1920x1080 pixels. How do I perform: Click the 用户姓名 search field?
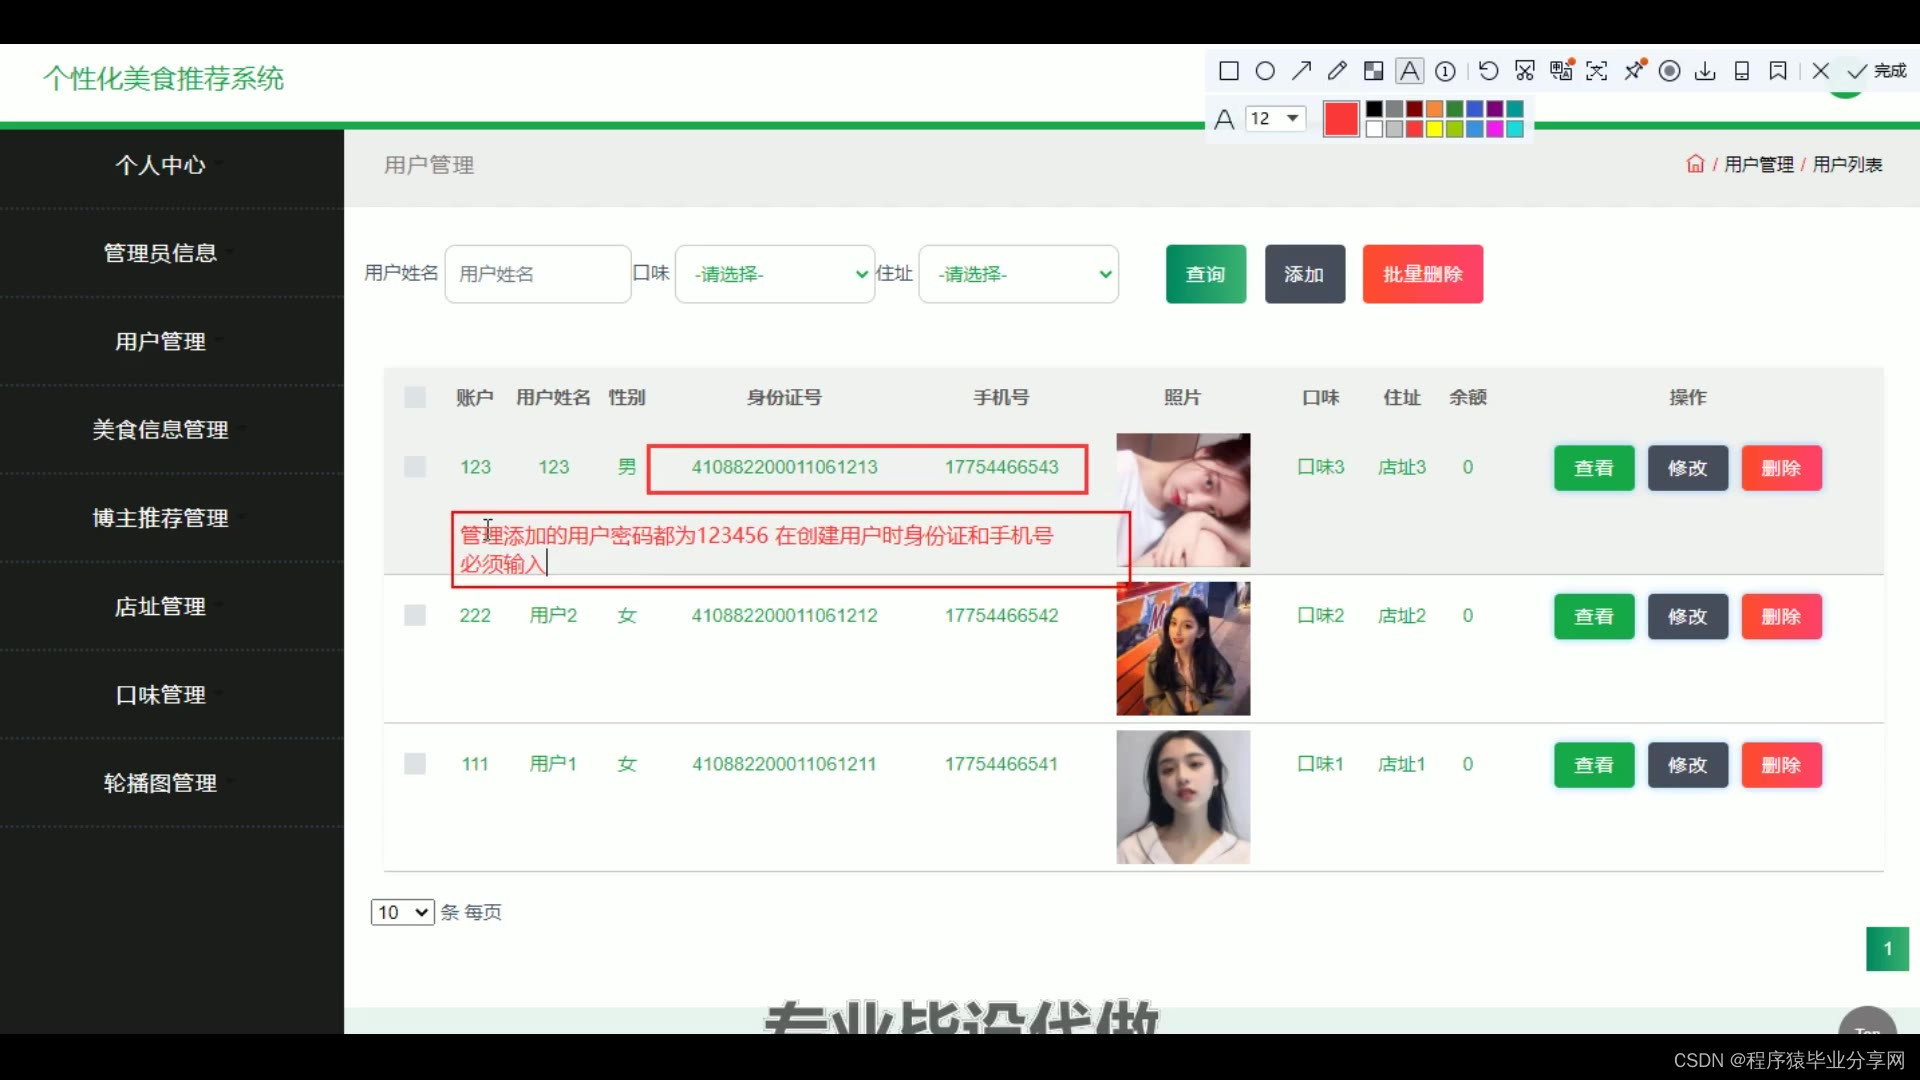tap(537, 274)
